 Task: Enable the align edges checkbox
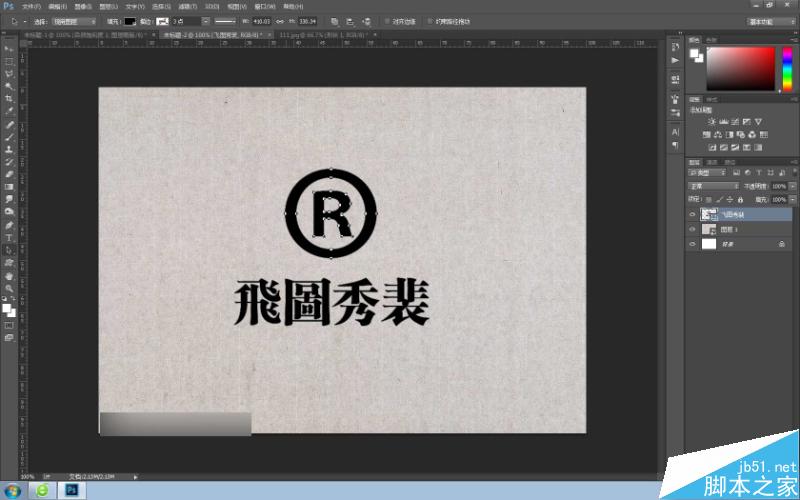coord(387,21)
